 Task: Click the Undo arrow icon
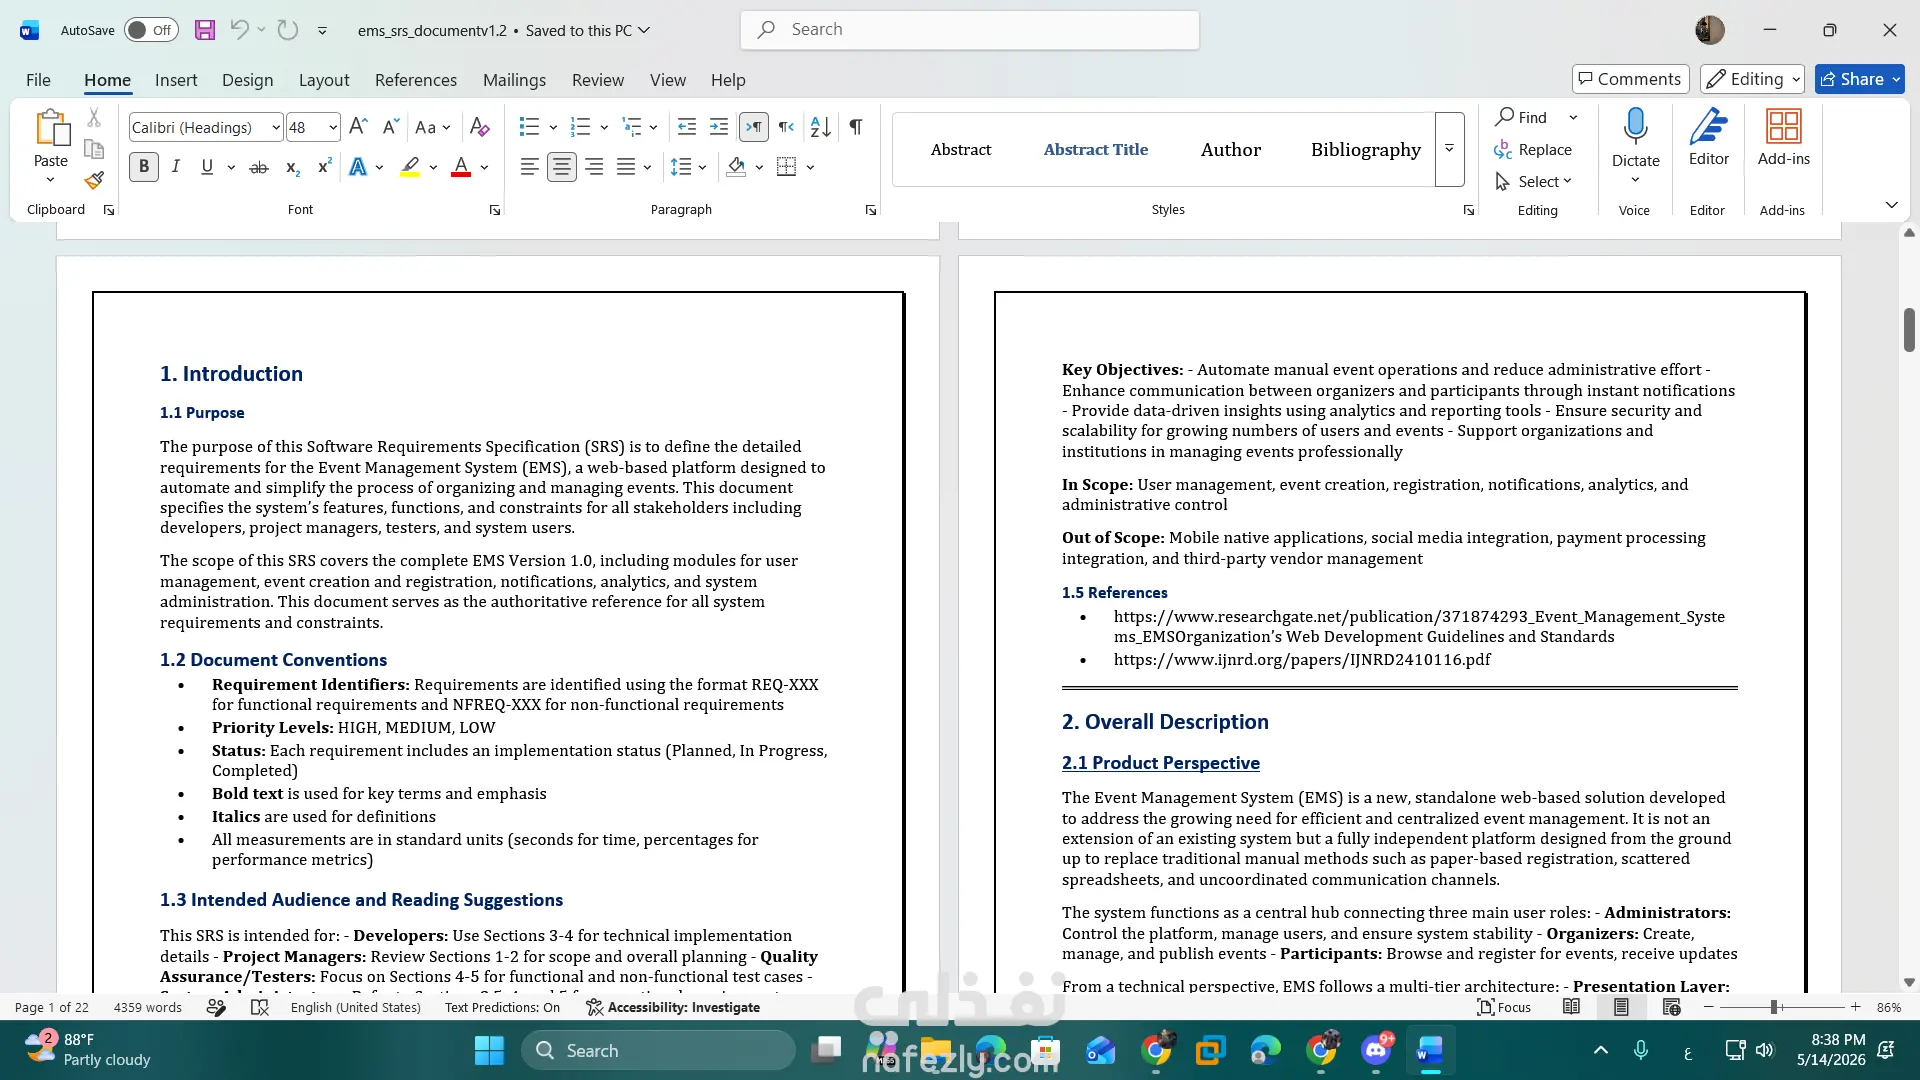pos(239,29)
